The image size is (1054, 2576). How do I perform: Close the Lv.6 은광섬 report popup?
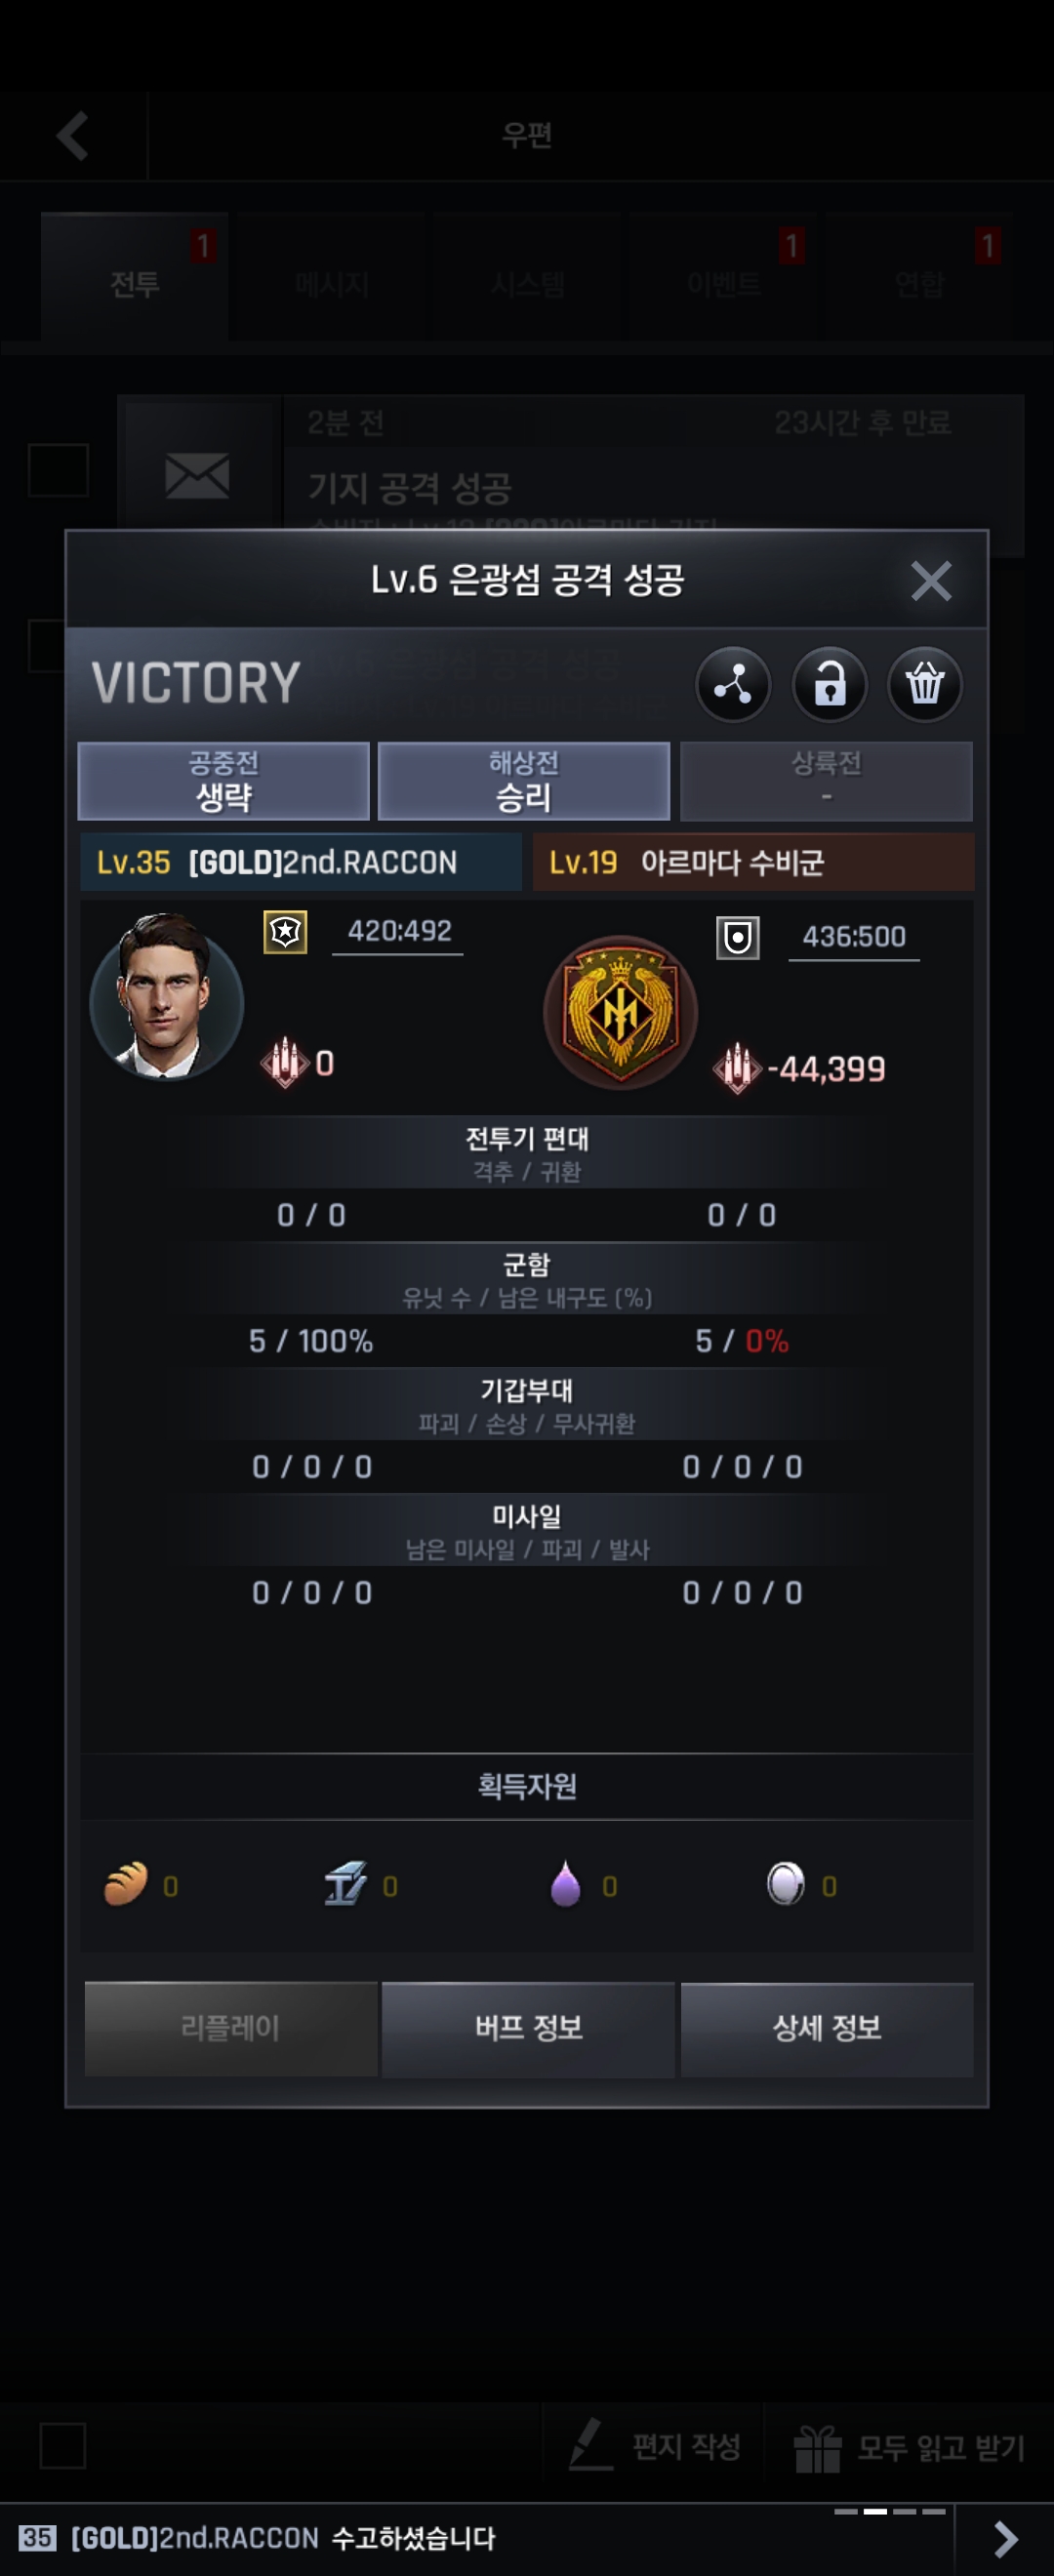pyautogui.click(x=931, y=580)
